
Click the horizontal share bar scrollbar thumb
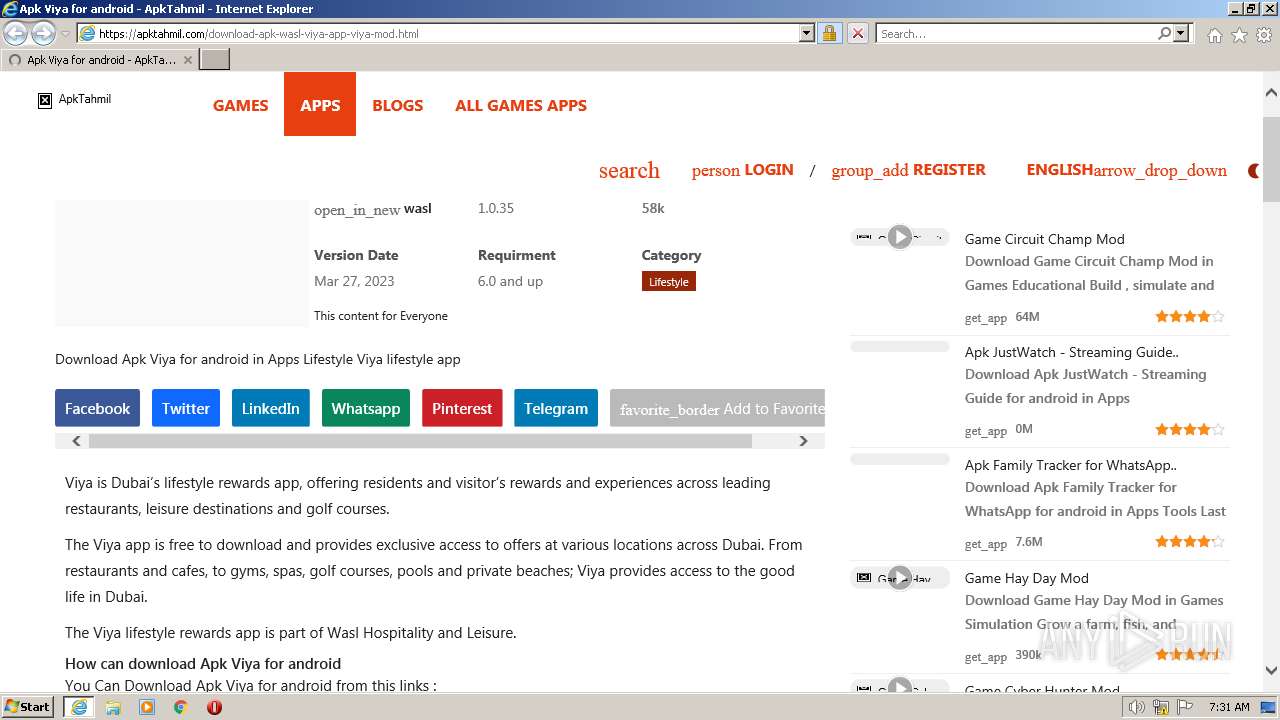(420, 440)
